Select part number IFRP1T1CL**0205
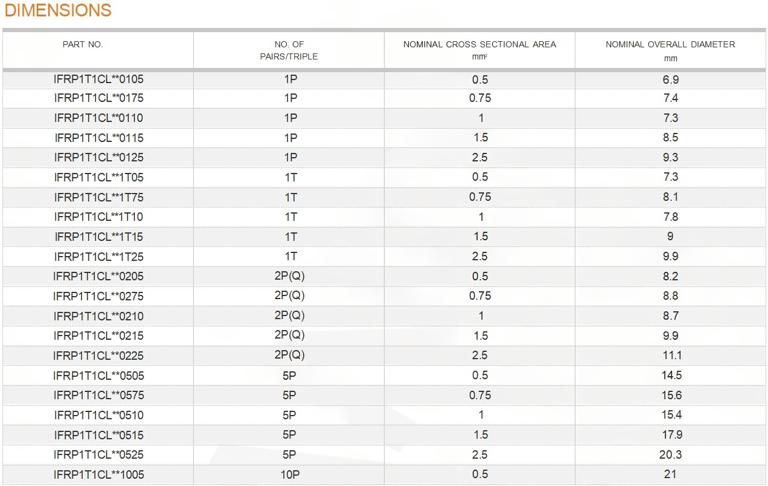 coord(98,276)
